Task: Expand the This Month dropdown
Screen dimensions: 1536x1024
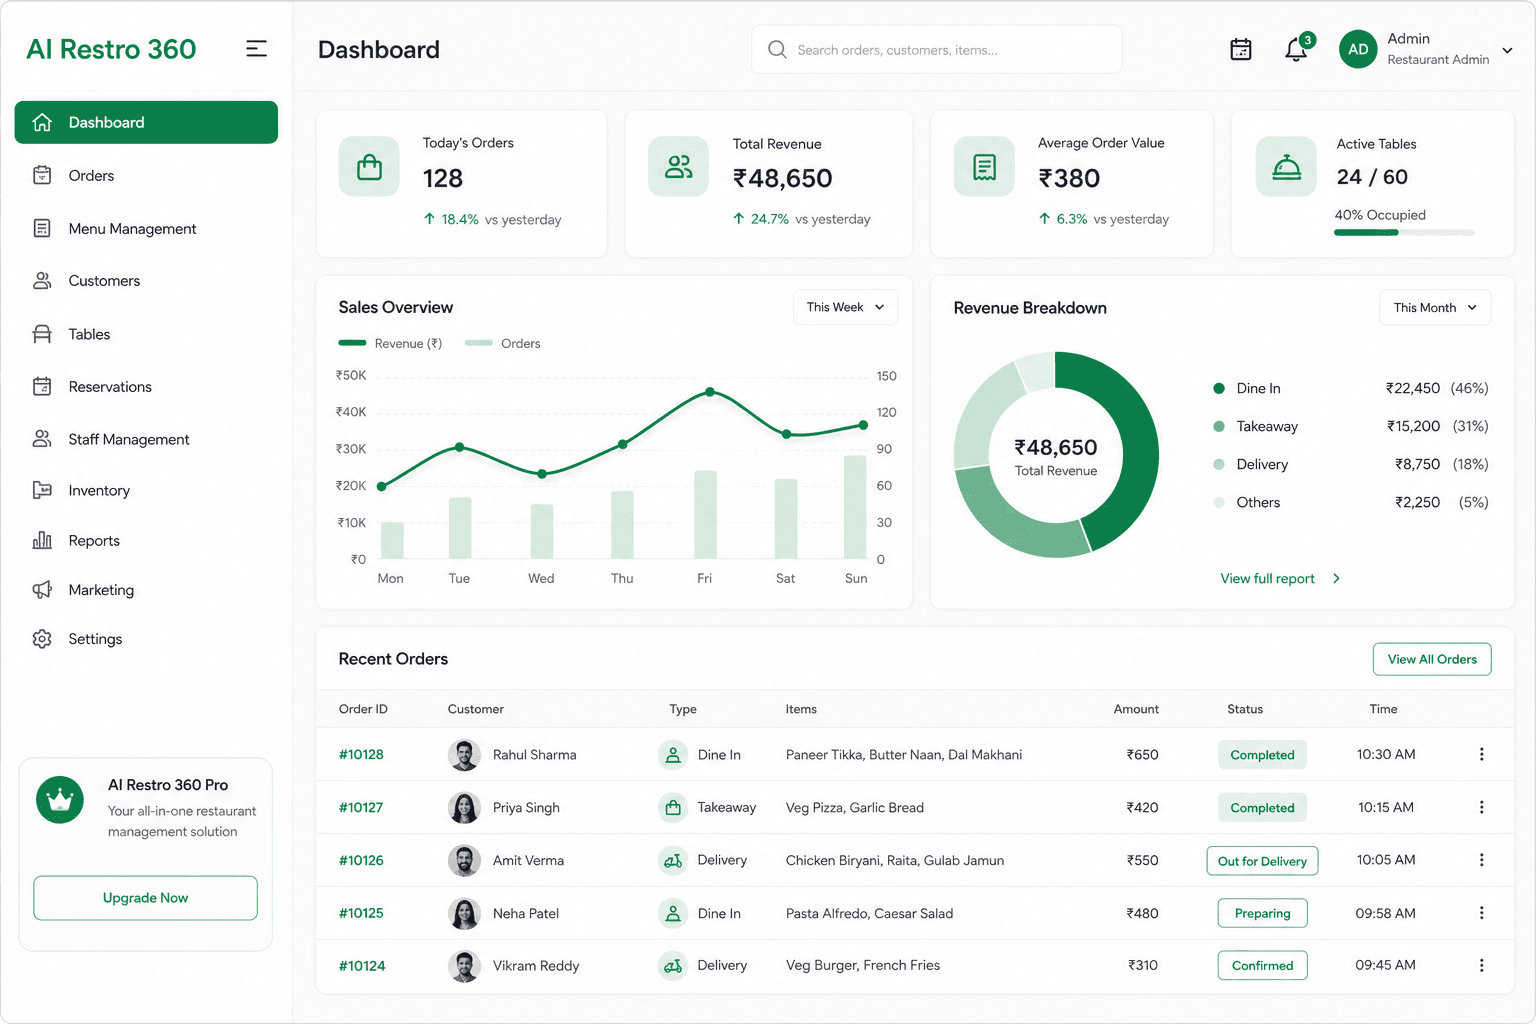Action: pos(1435,307)
